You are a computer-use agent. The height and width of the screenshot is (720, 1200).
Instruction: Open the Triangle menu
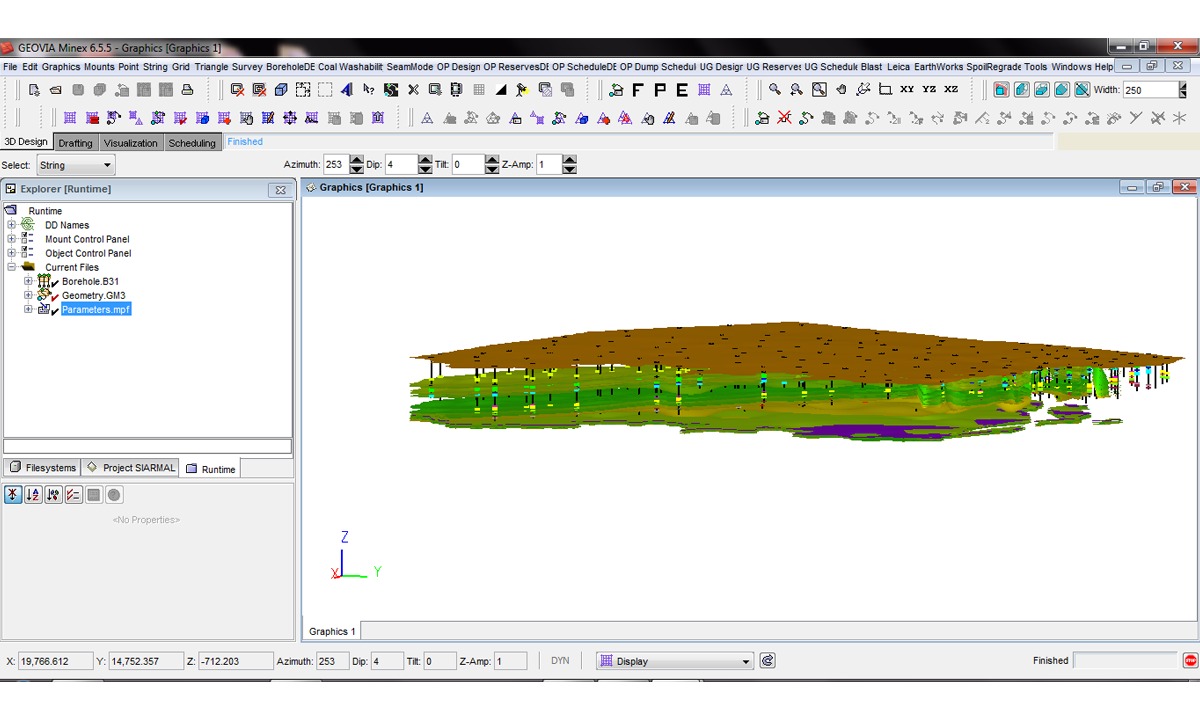211,67
